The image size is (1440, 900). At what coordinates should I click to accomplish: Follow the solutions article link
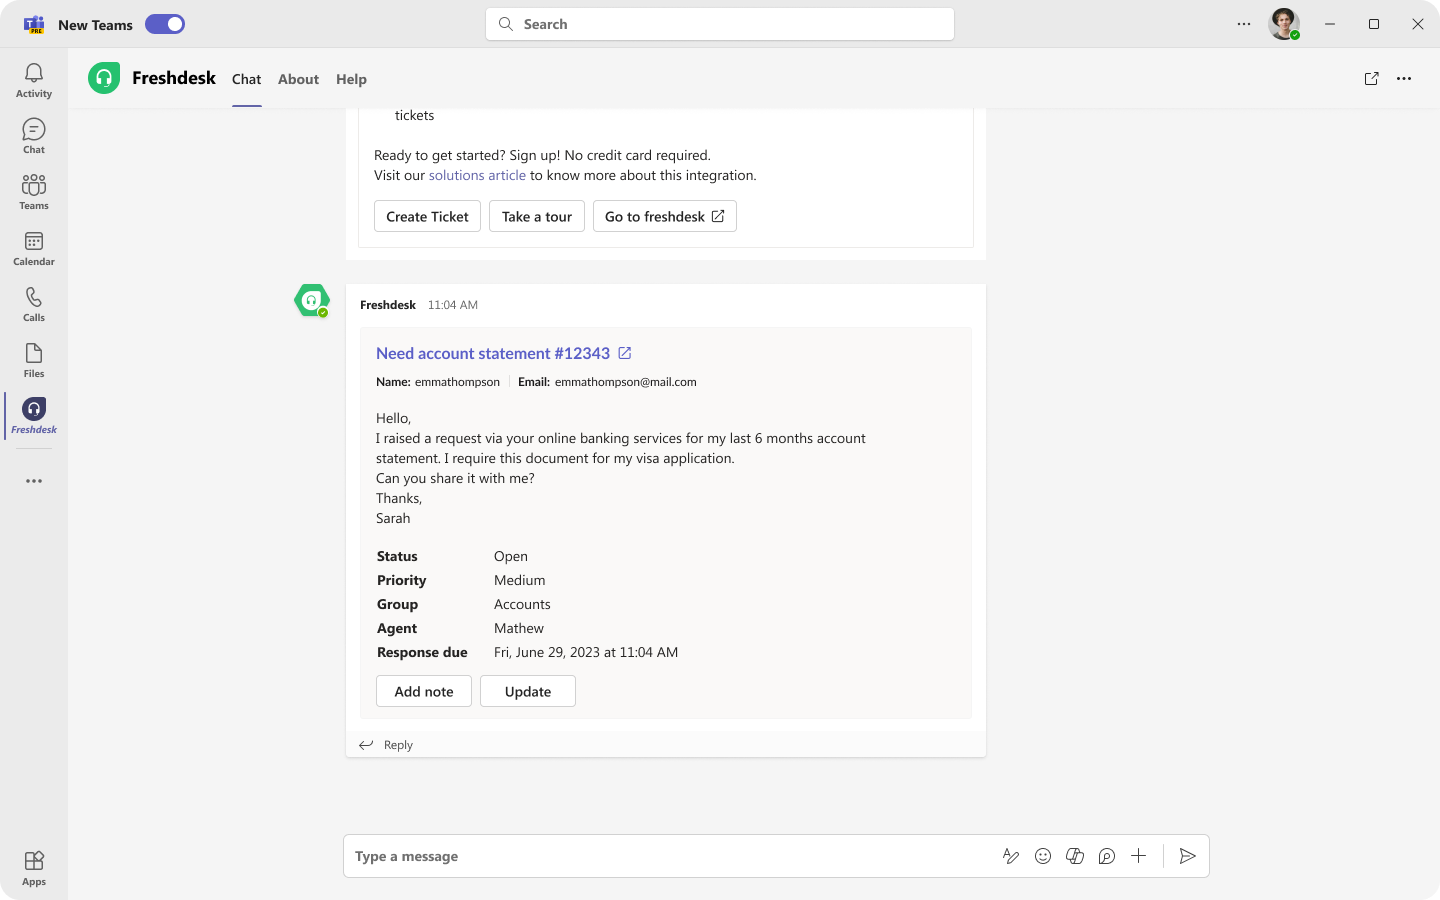pos(477,175)
